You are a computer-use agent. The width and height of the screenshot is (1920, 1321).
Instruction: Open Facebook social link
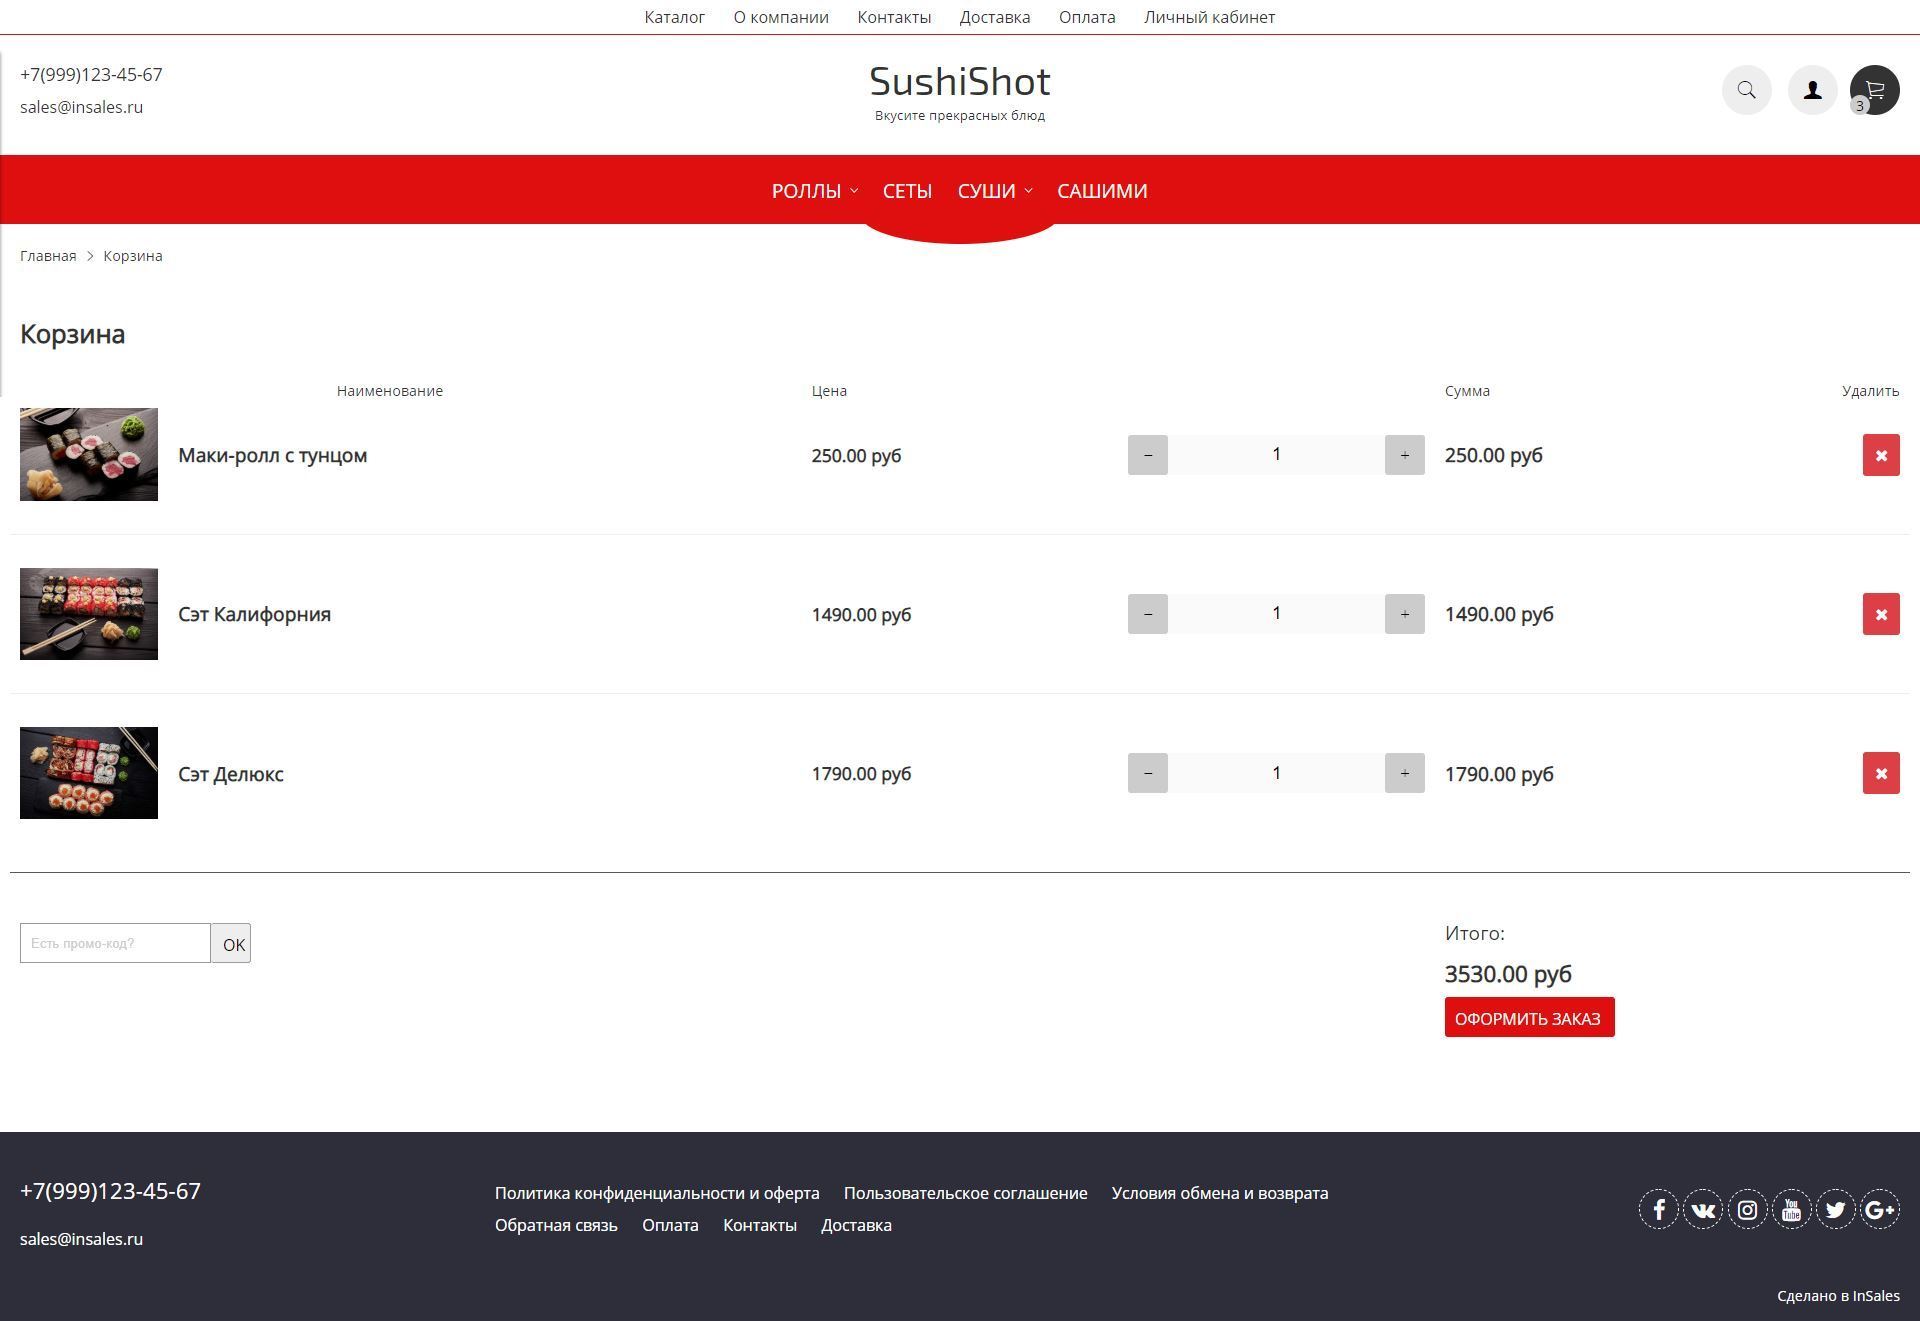click(x=1659, y=1210)
